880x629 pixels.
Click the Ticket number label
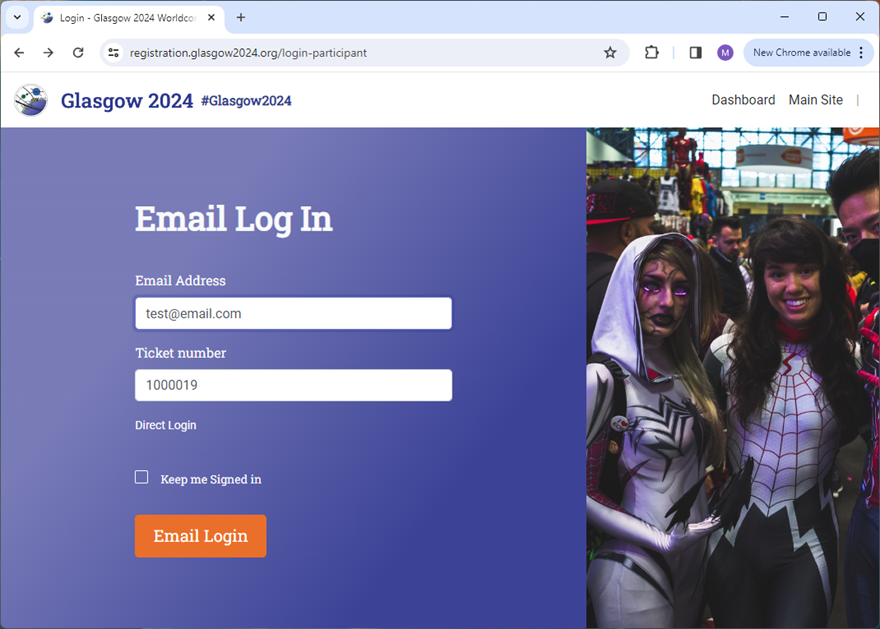tap(181, 353)
